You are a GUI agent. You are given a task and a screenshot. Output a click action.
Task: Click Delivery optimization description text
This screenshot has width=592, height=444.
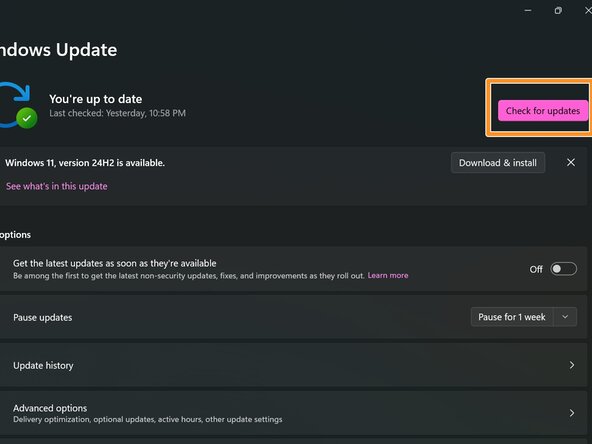click(148, 419)
